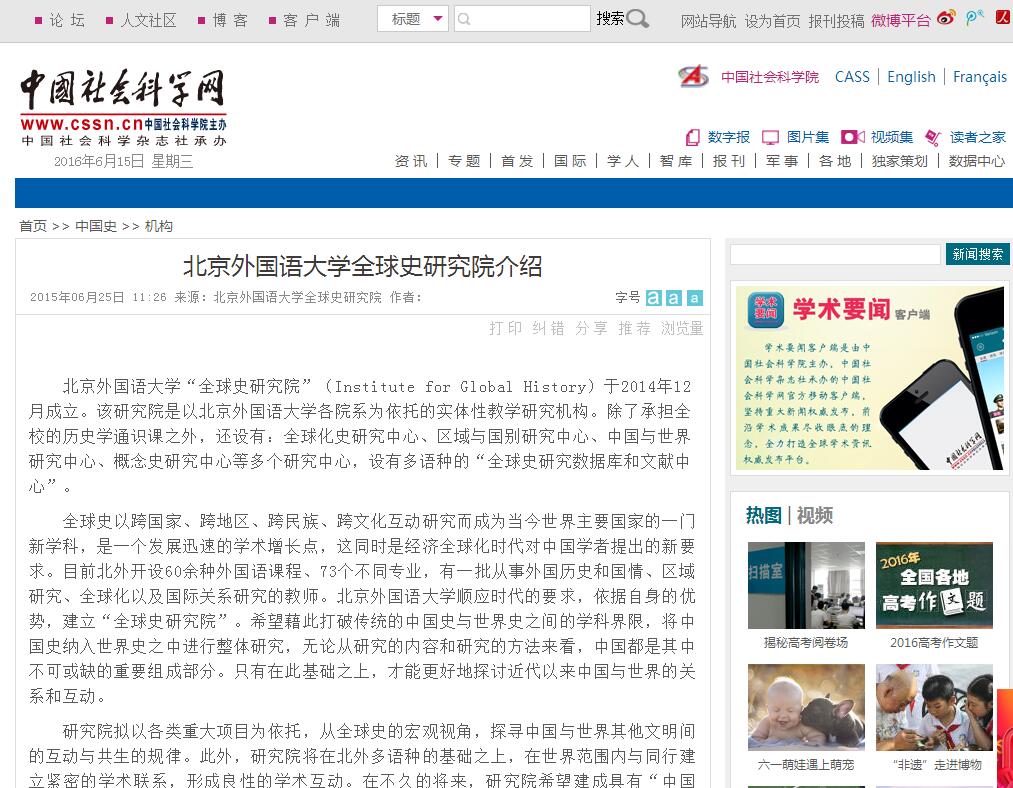Expand the 标题 search type dropdown

coord(413,19)
